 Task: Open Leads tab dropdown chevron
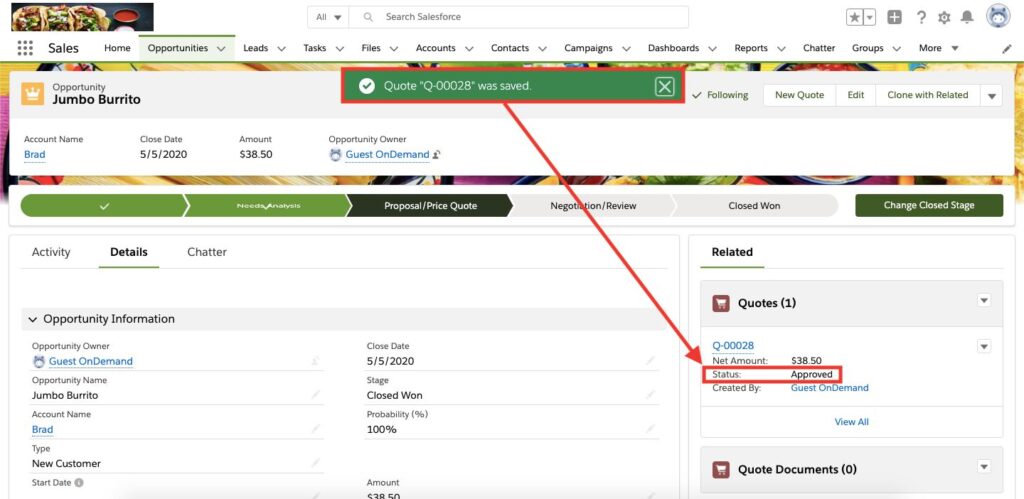(x=281, y=48)
